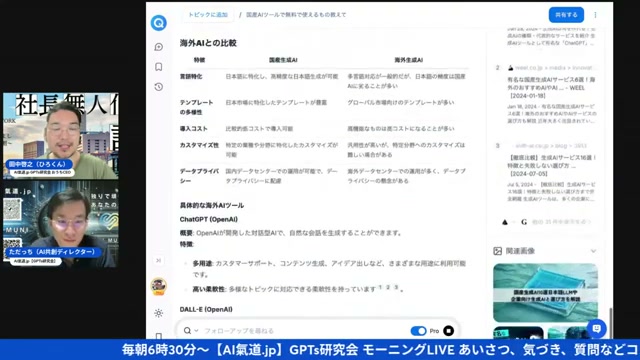Click the DALL-E (OpenAI) heading
The height and width of the screenshot is (360, 640).
tap(206, 309)
